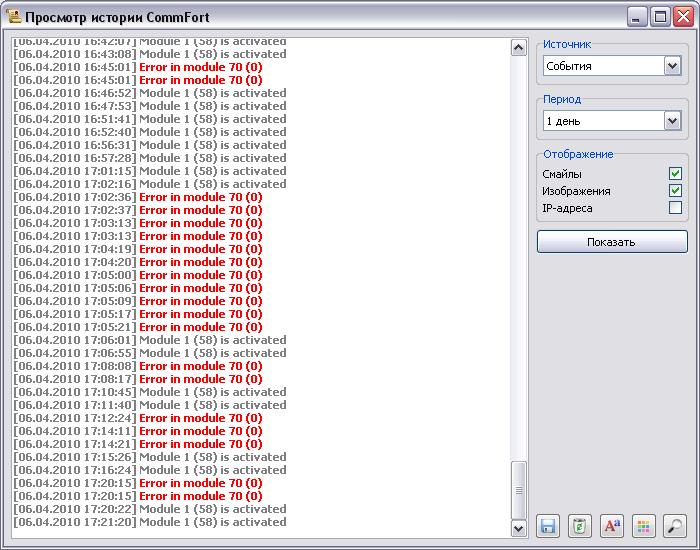Select the 17:21:20 Module 1 activated entry
Viewport: 700px width, 550px height.
tap(150, 522)
